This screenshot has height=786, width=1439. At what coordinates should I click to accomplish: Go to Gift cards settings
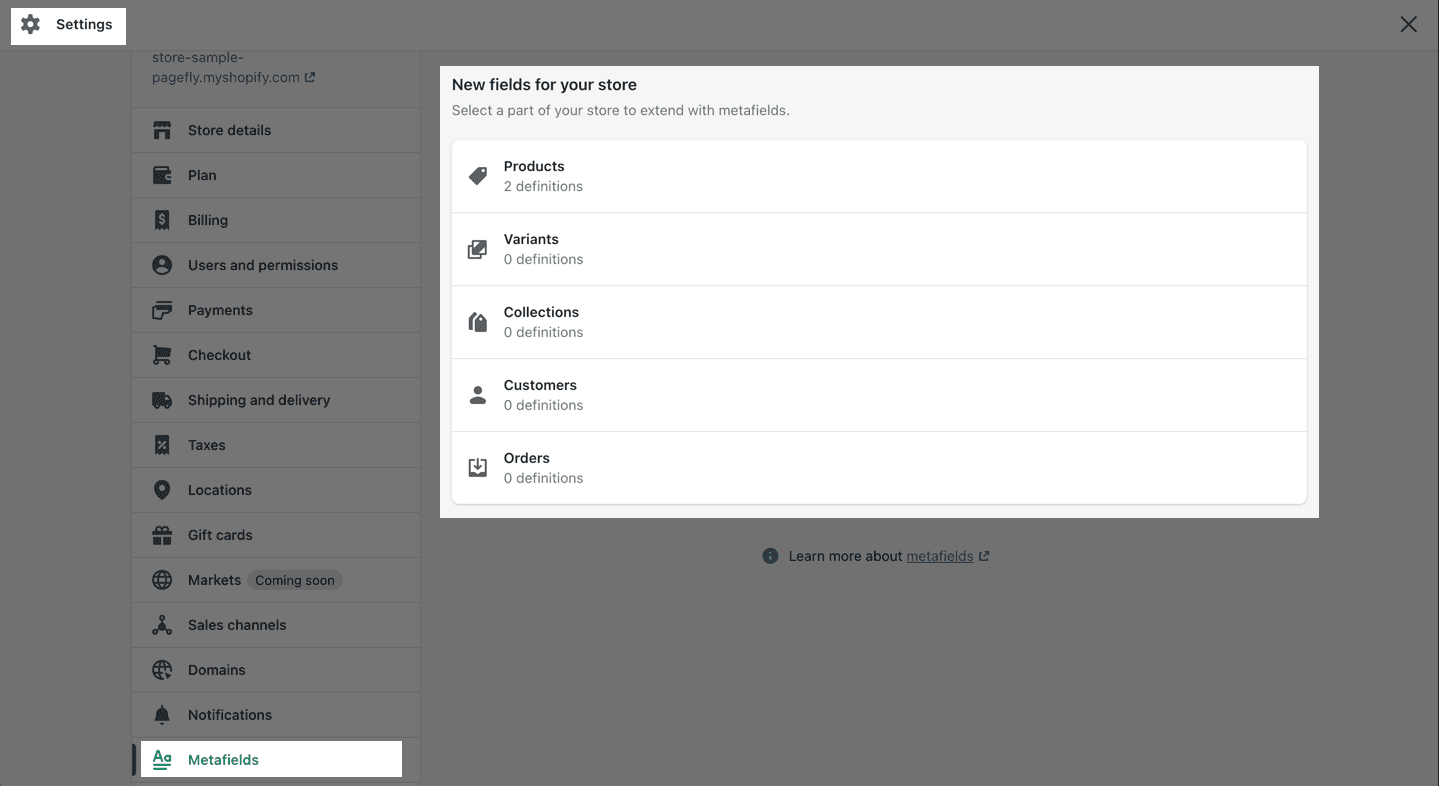pos(276,535)
